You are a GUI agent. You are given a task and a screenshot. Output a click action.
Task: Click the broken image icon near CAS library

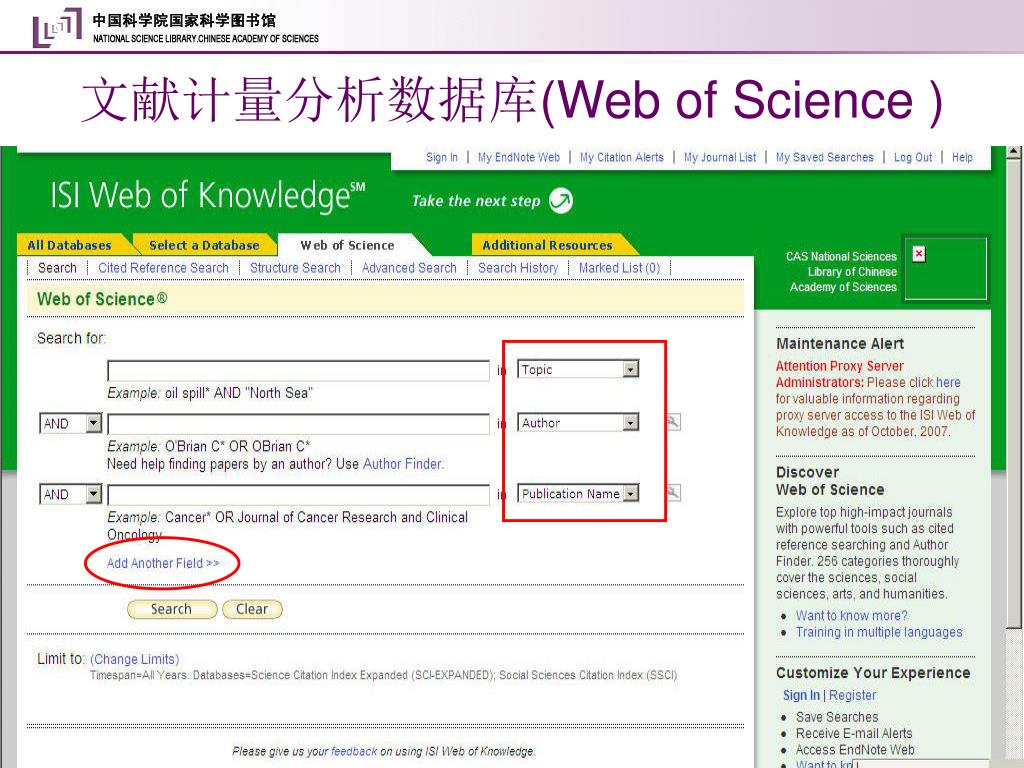pos(919,253)
